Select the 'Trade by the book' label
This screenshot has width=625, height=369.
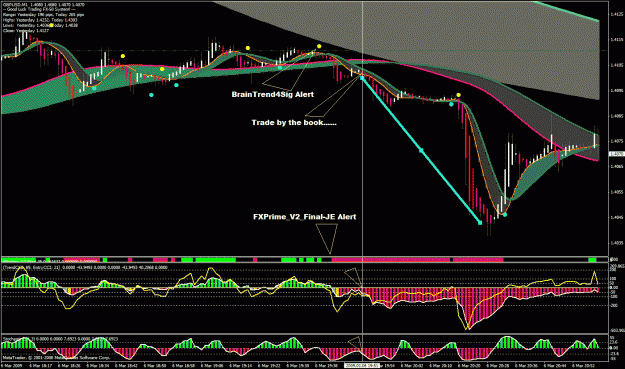[x=294, y=122]
